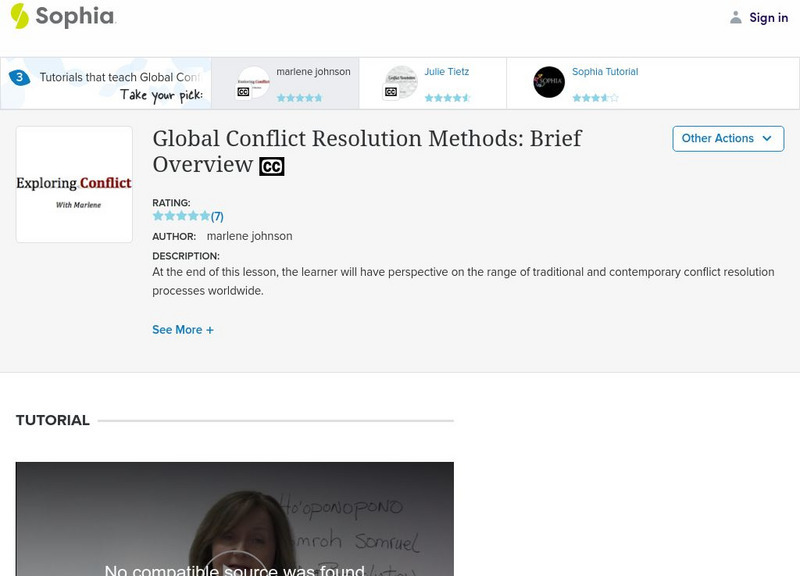
Task: Click Julie Tietz's round avatar thumbnail
Action: tap(401, 82)
